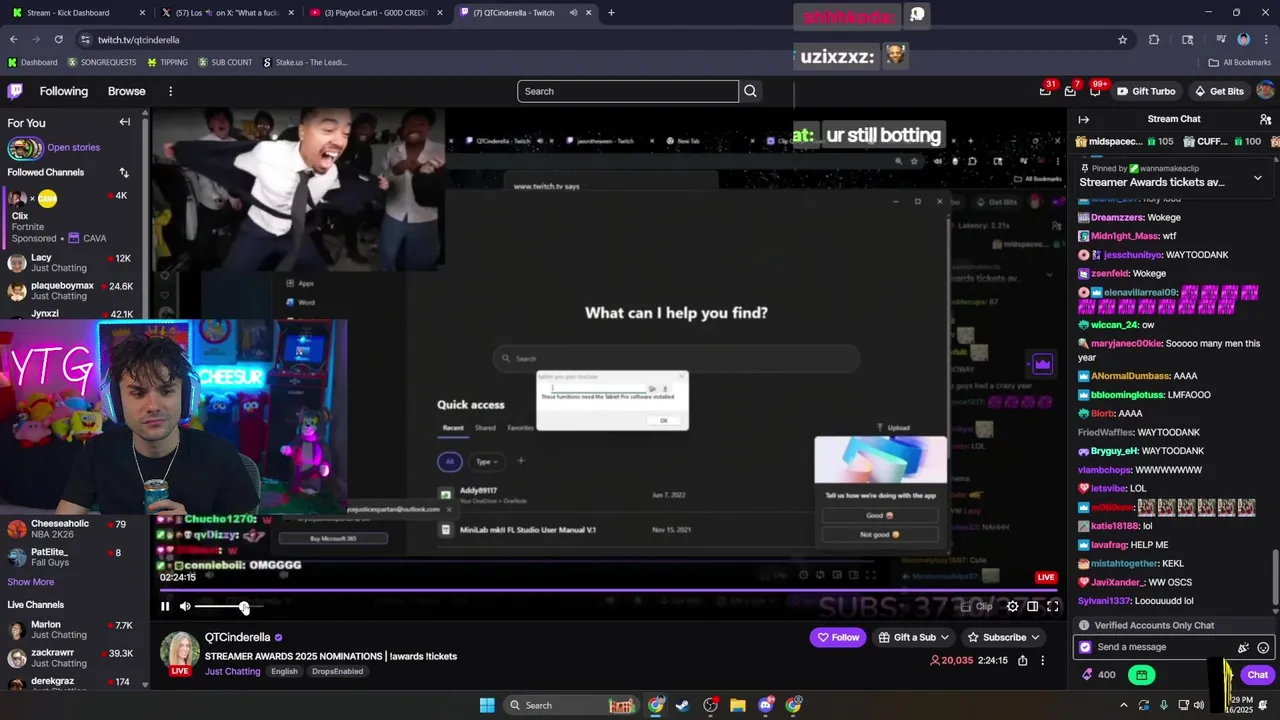Image resolution: width=1280 pixels, height=720 pixels.
Task: Expand Show More followed channels
Action: (31, 582)
